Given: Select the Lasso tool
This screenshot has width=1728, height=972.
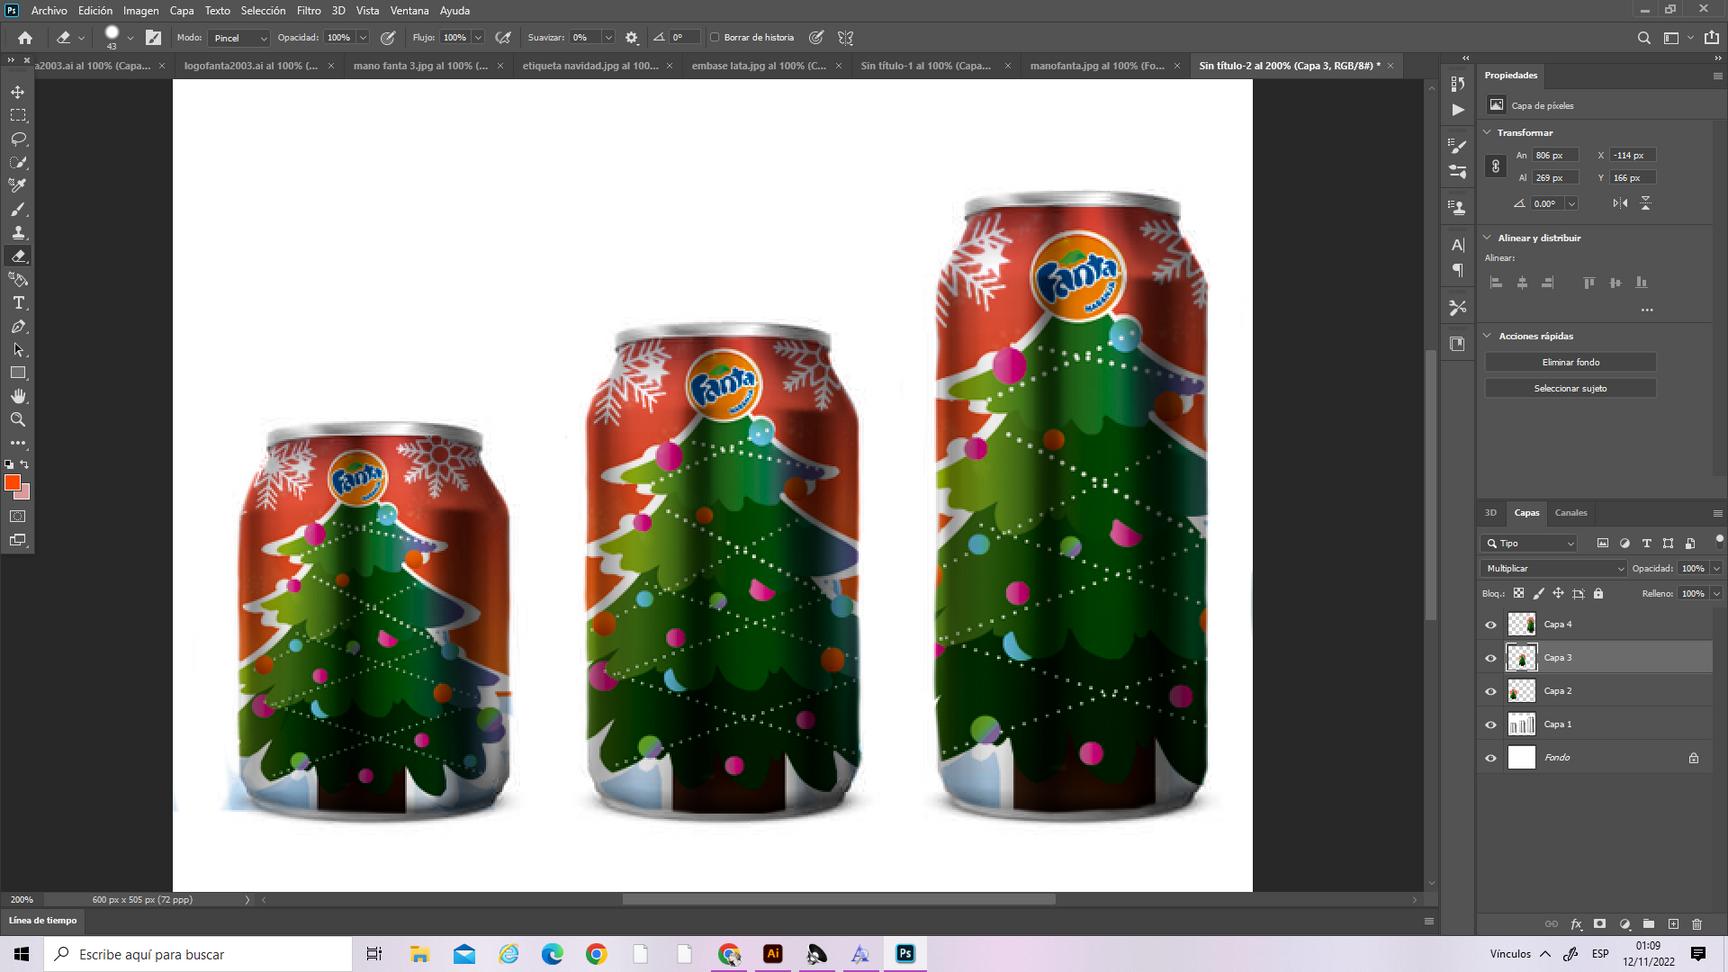Looking at the screenshot, I should pos(18,139).
